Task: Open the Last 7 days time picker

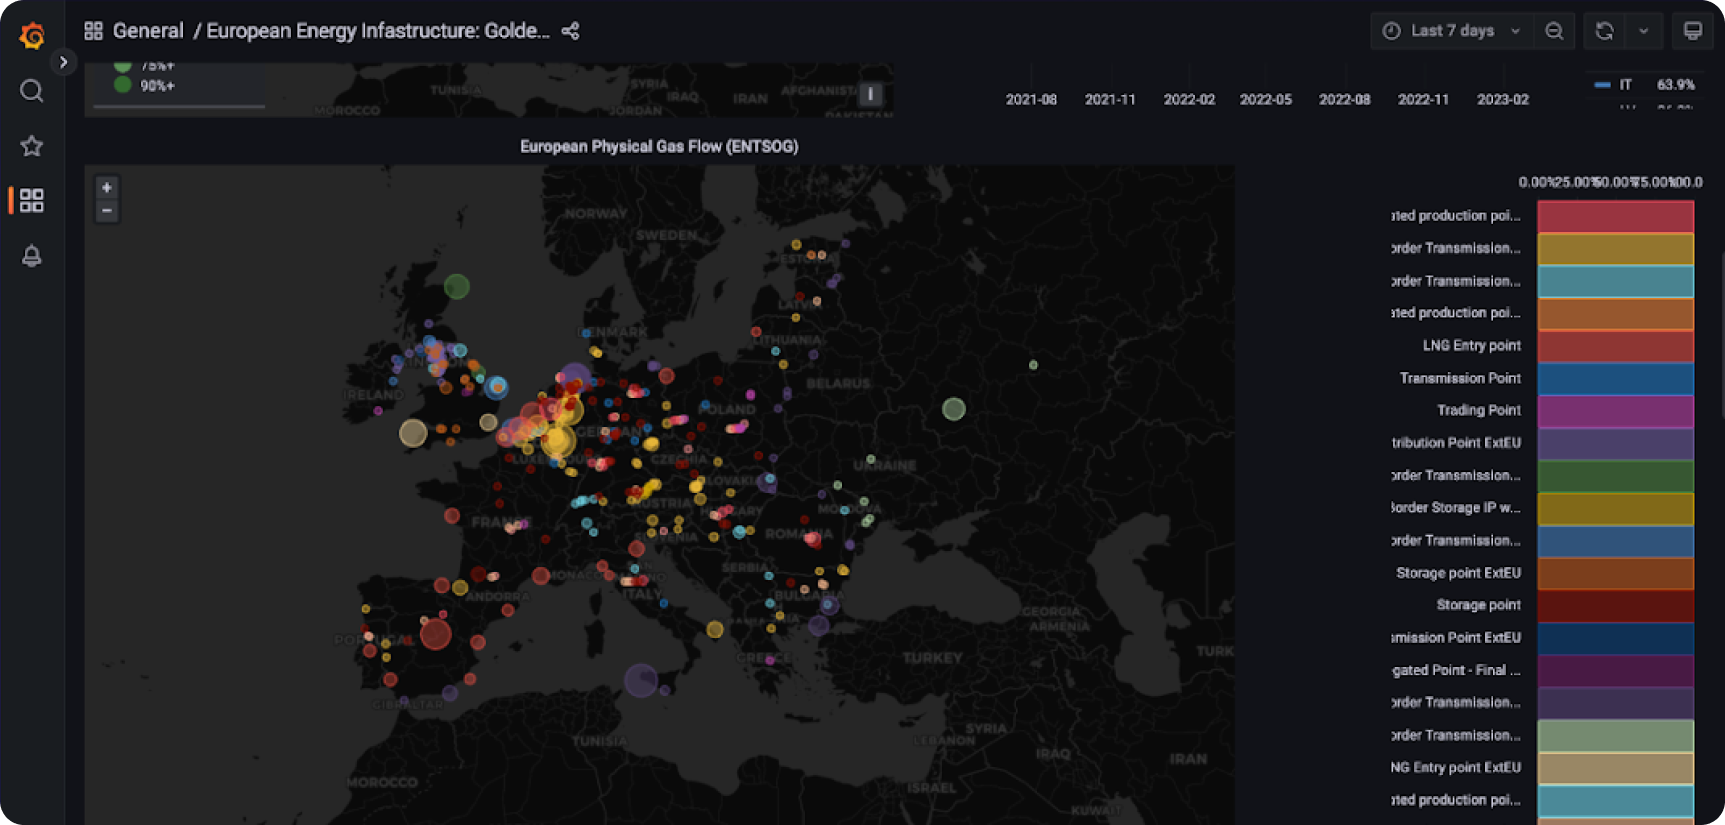Action: click(1451, 31)
